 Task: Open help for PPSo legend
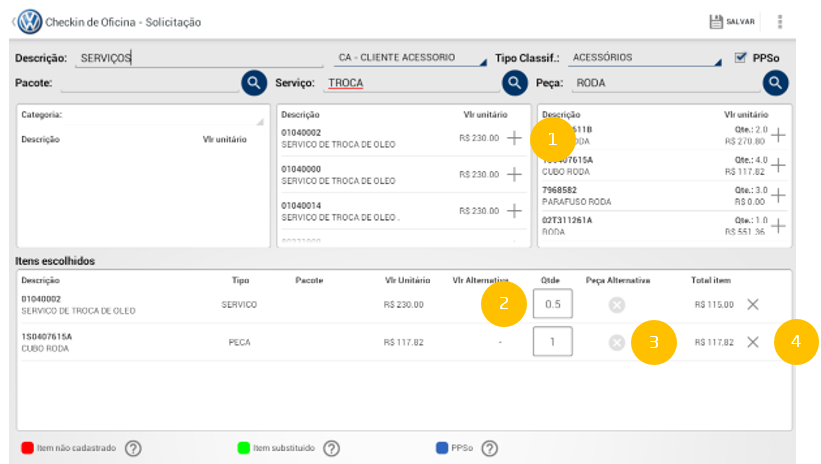click(490, 448)
